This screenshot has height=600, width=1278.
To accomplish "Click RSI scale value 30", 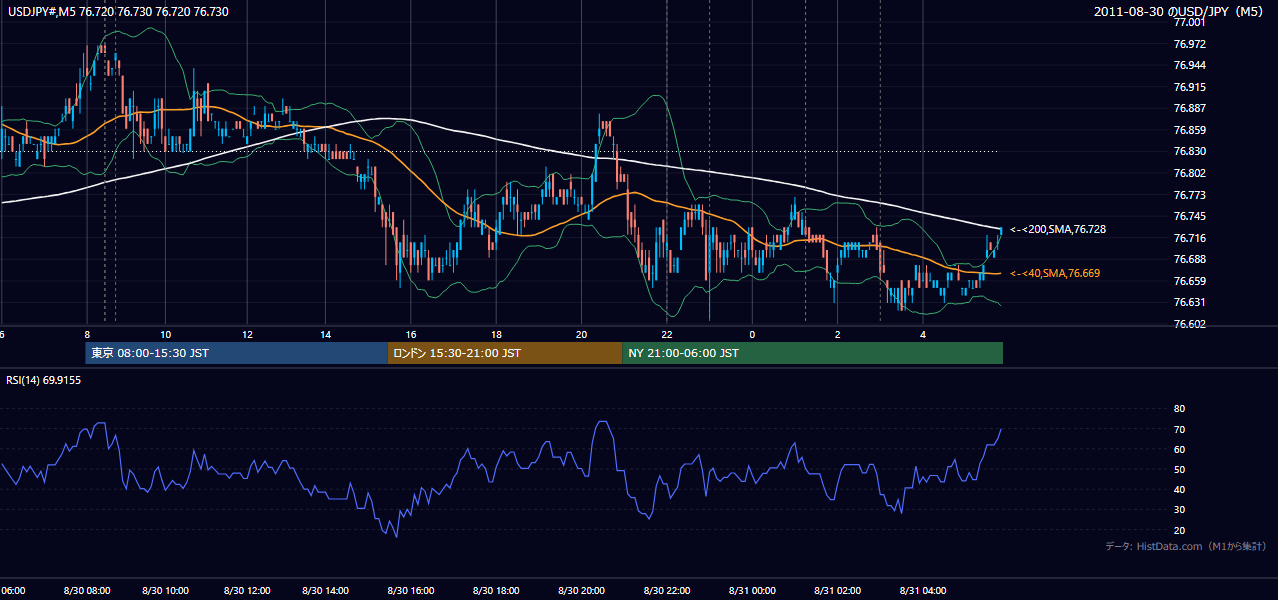I will pyautogui.click(x=1179, y=510).
